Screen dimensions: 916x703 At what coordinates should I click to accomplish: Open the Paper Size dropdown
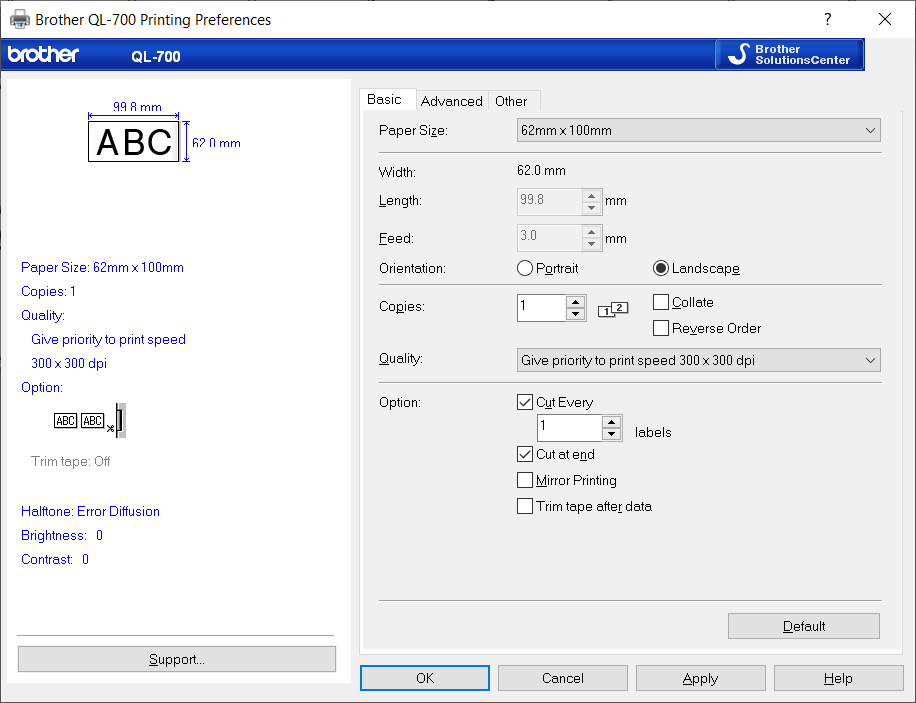pos(699,130)
